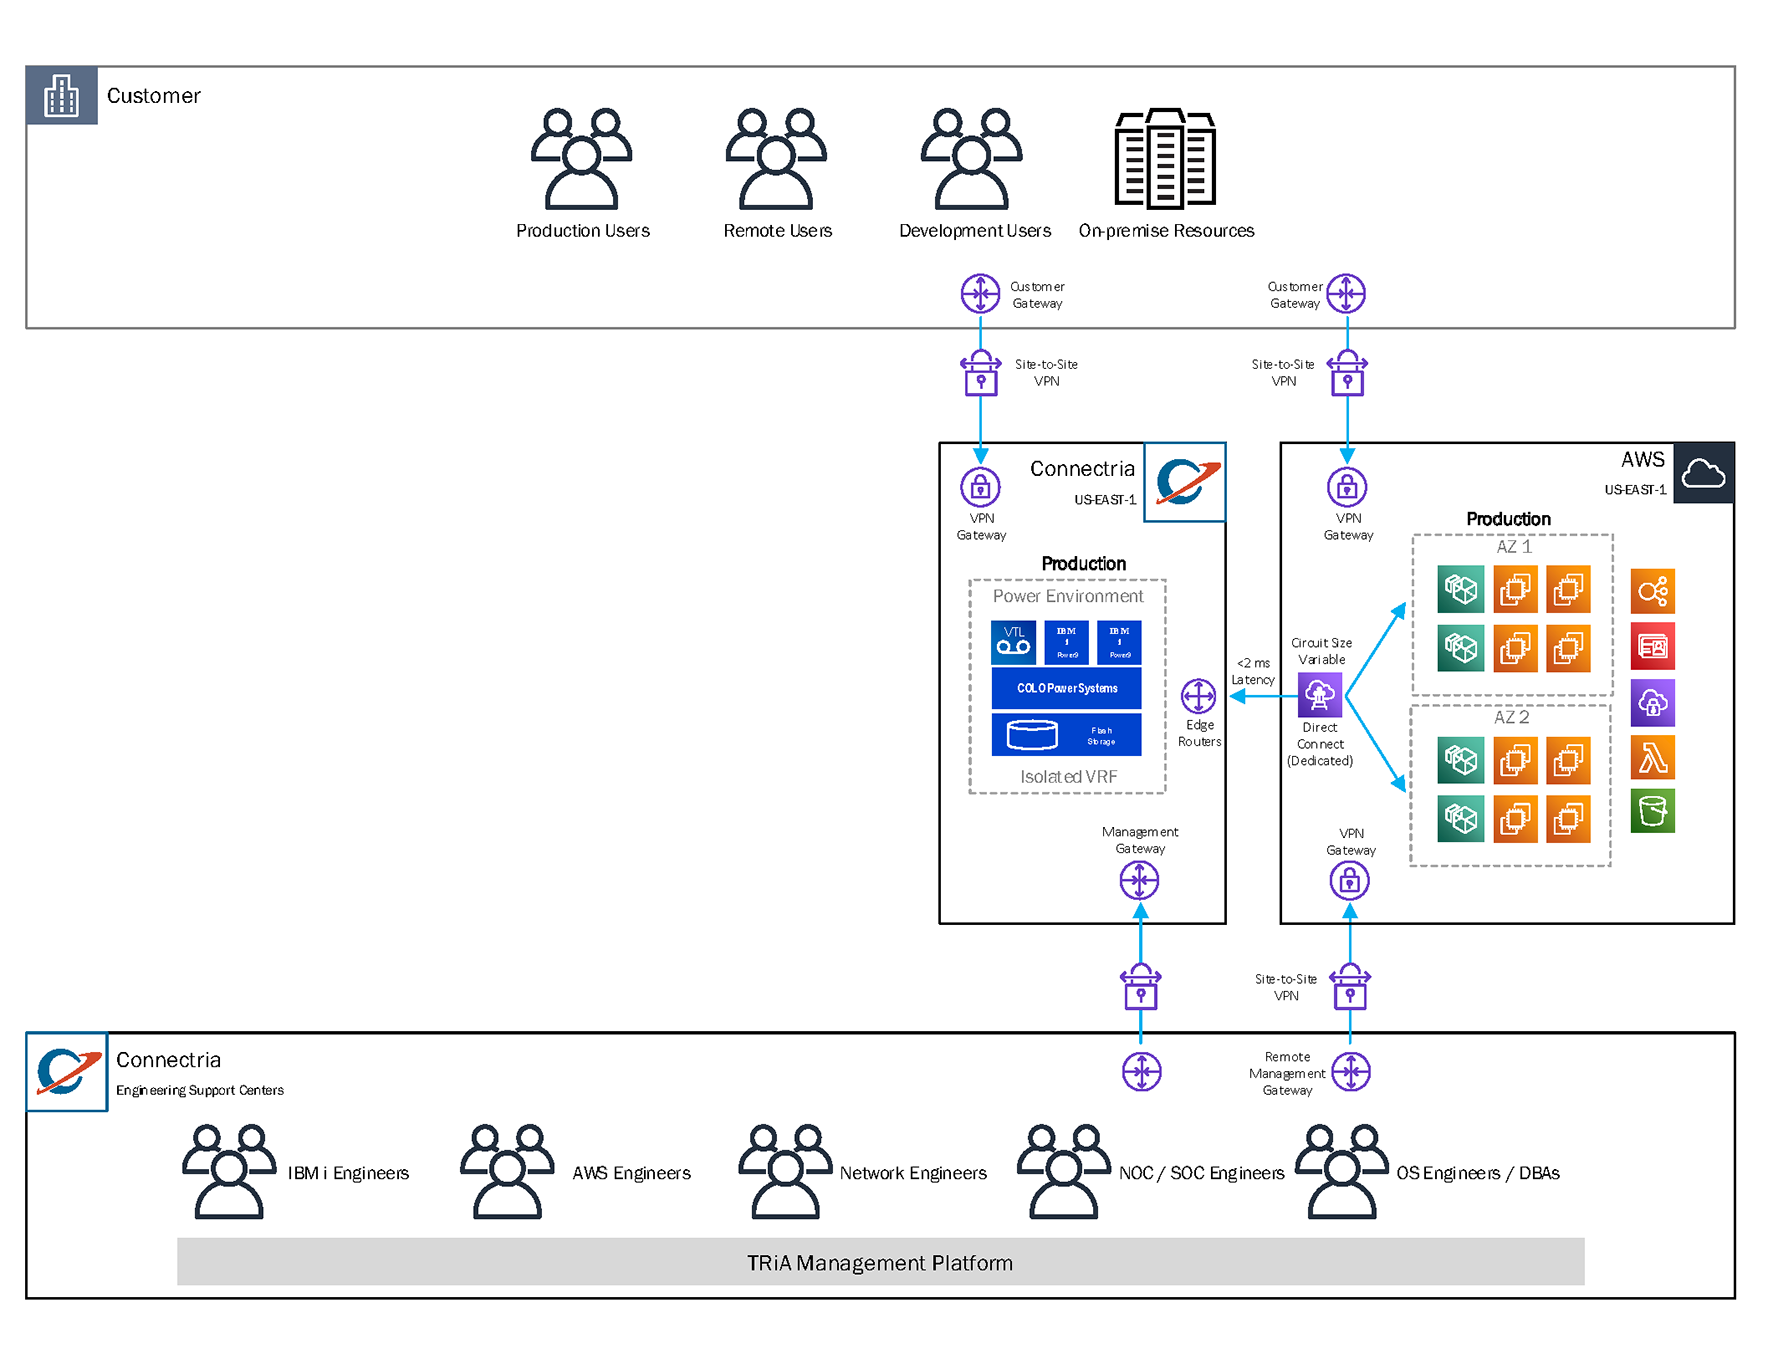The image size is (1768, 1369).
Task: Click the AWS Engineers group icon
Action: coord(507,1171)
